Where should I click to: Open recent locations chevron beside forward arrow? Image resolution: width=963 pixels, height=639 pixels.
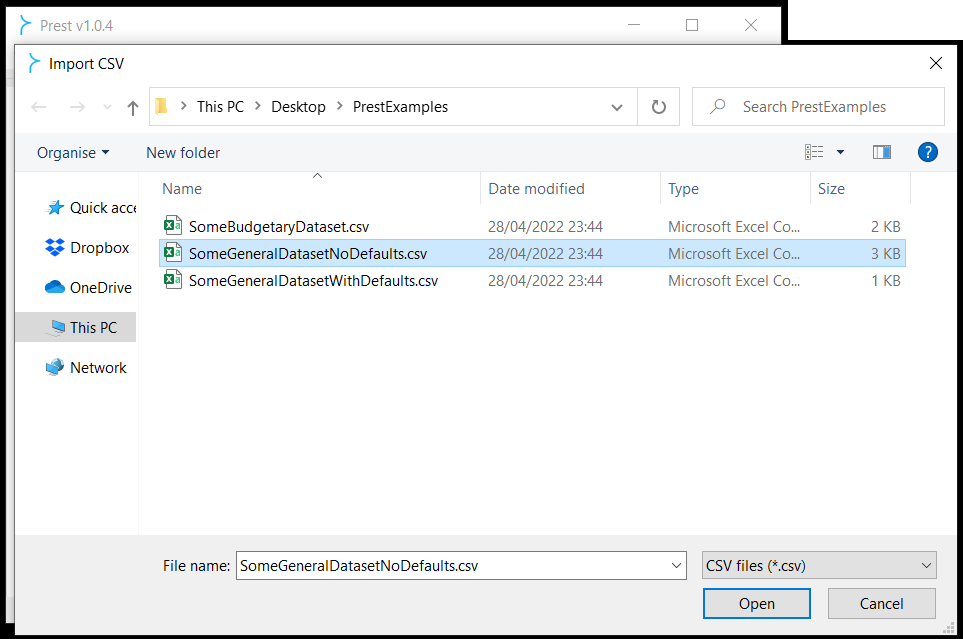pyautogui.click(x=107, y=108)
